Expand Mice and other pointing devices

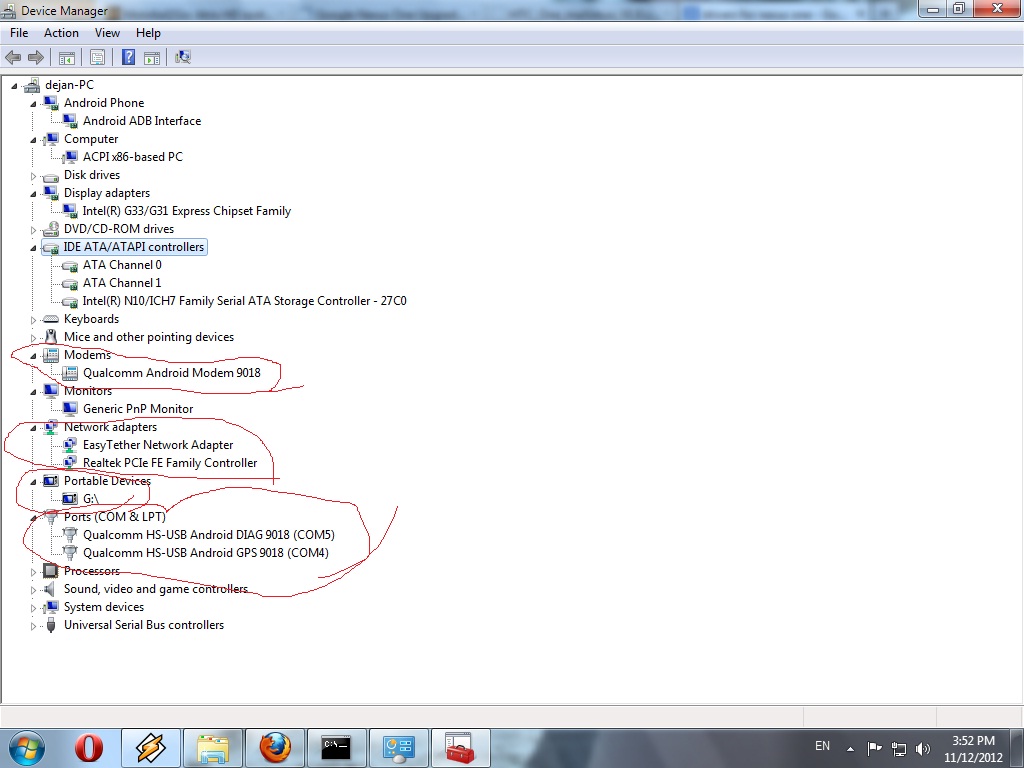click(x=33, y=338)
